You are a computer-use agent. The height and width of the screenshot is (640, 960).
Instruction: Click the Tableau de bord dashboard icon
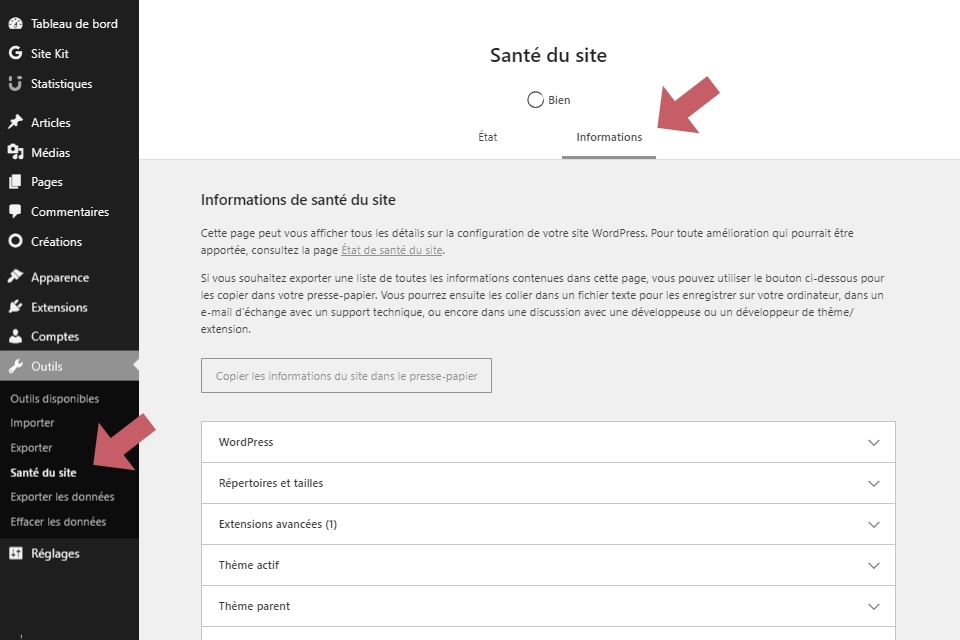[15, 24]
